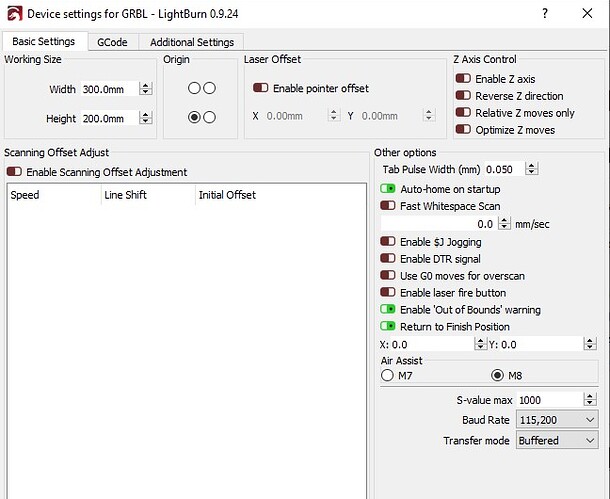
Task: Click the Tab Pulse Width stepper
Action: coord(531,169)
